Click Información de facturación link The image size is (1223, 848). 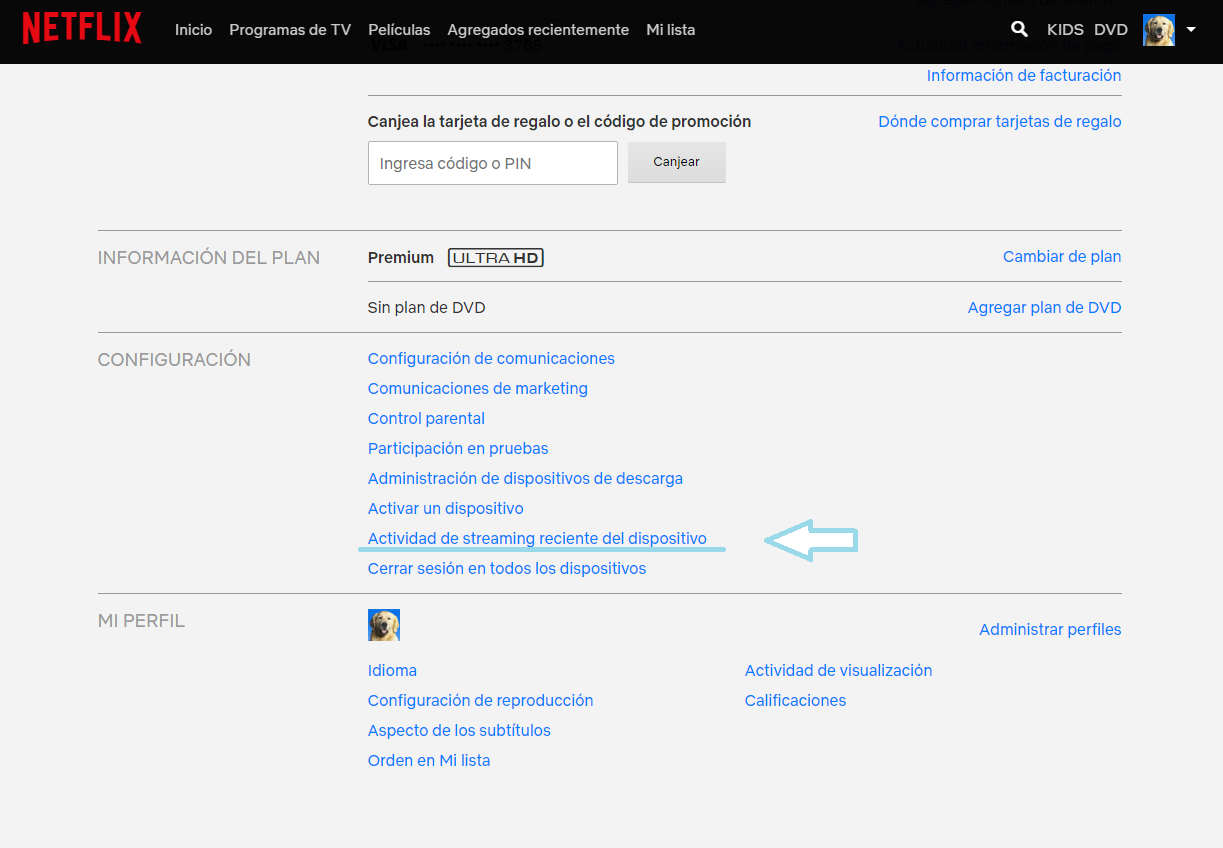click(x=1023, y=75)
